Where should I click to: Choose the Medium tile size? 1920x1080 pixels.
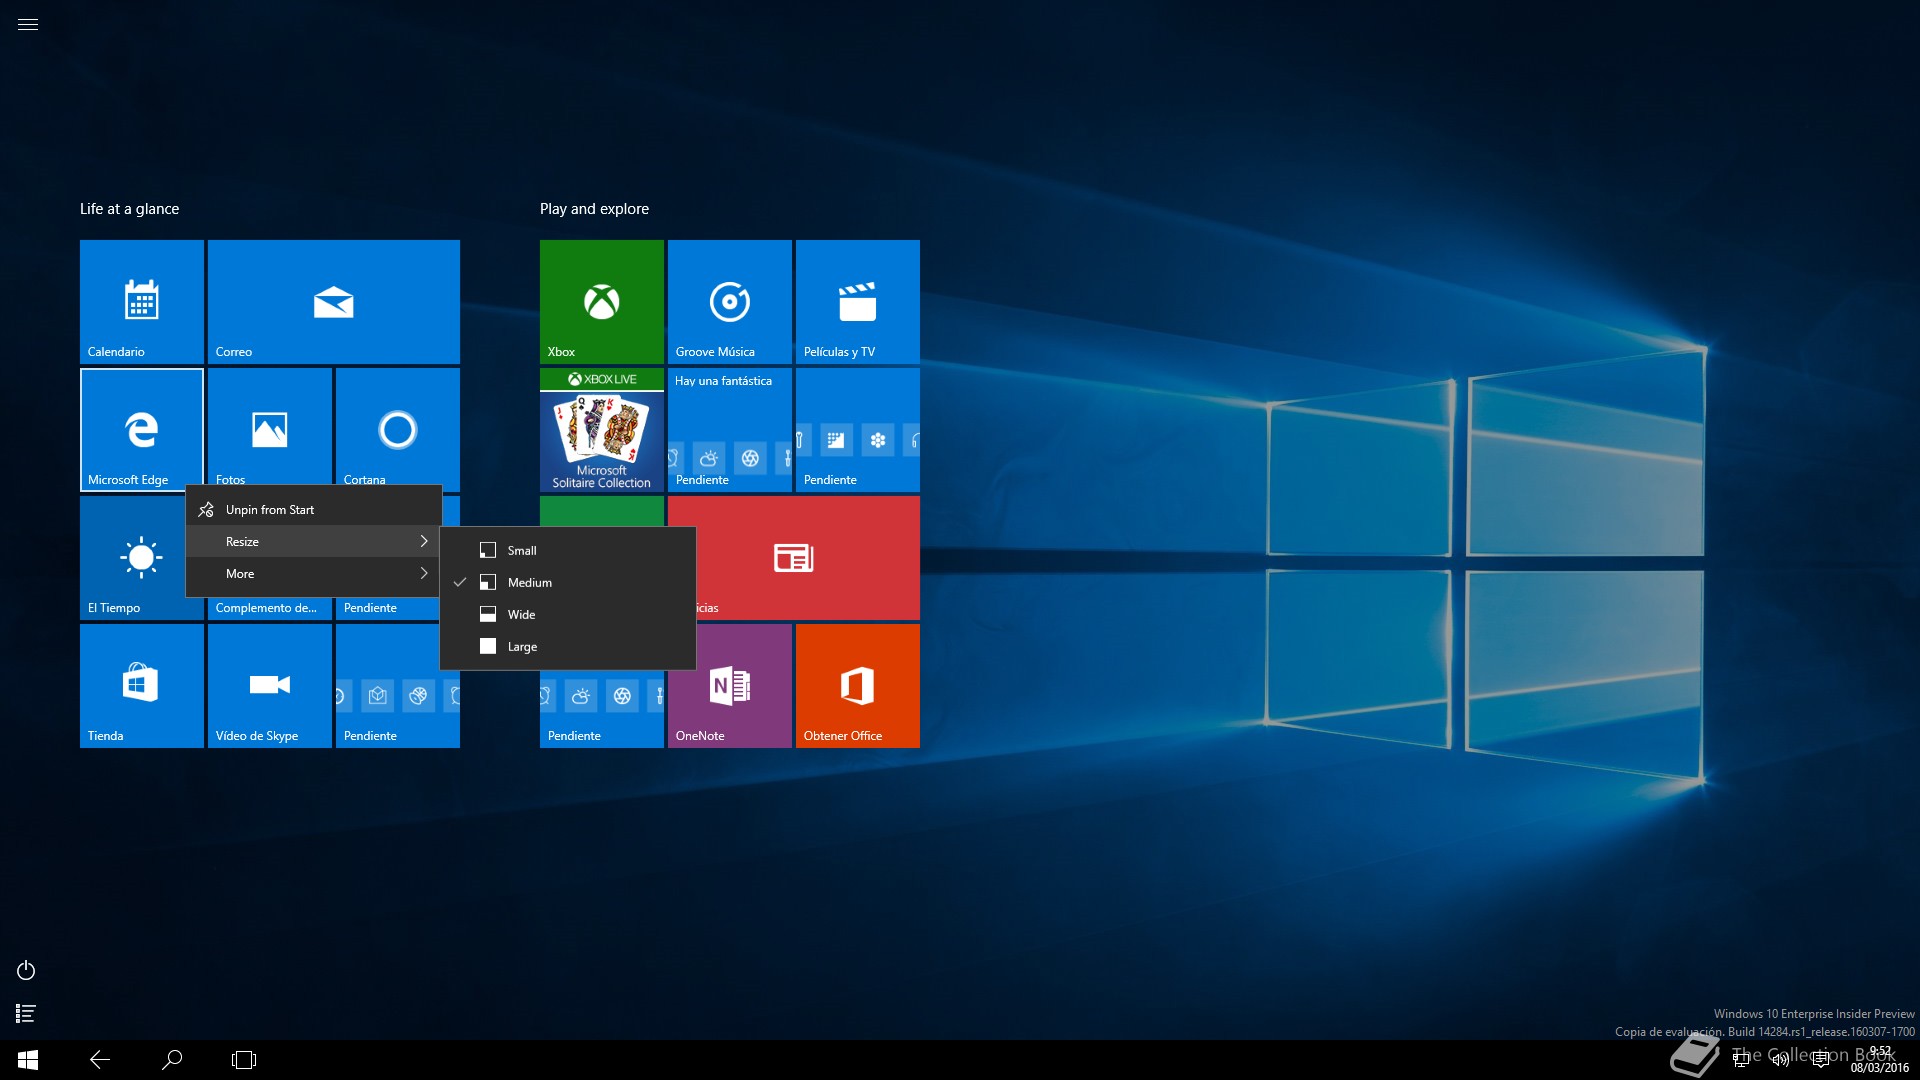(568, 583)
